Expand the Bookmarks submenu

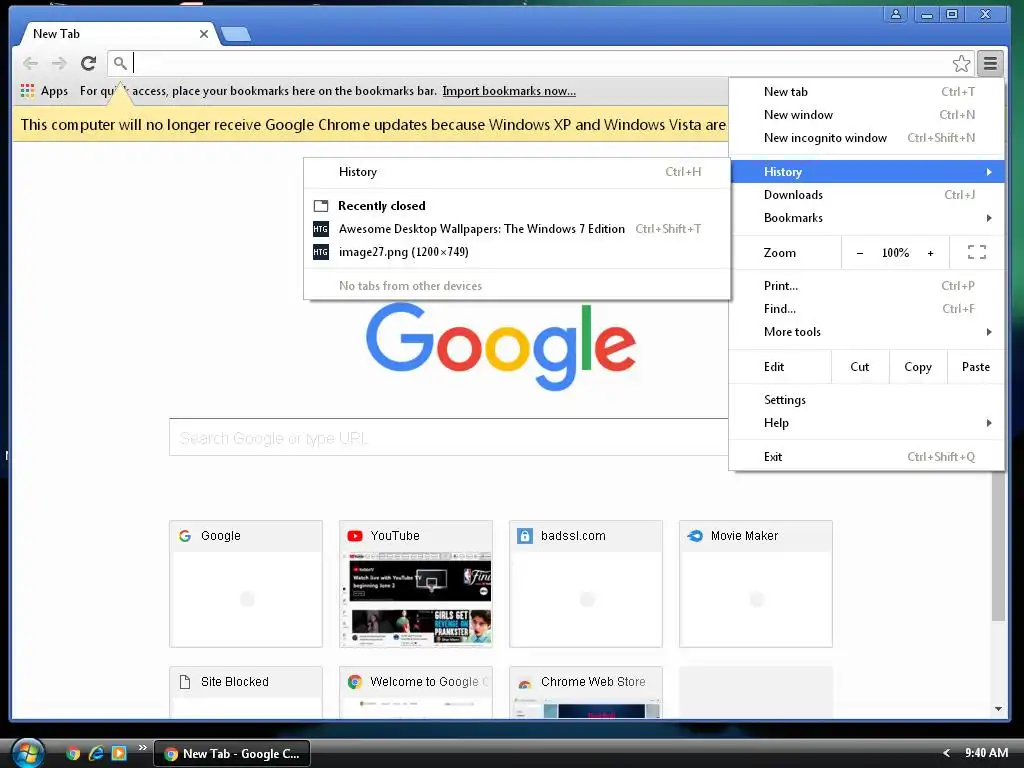[867, 217]
